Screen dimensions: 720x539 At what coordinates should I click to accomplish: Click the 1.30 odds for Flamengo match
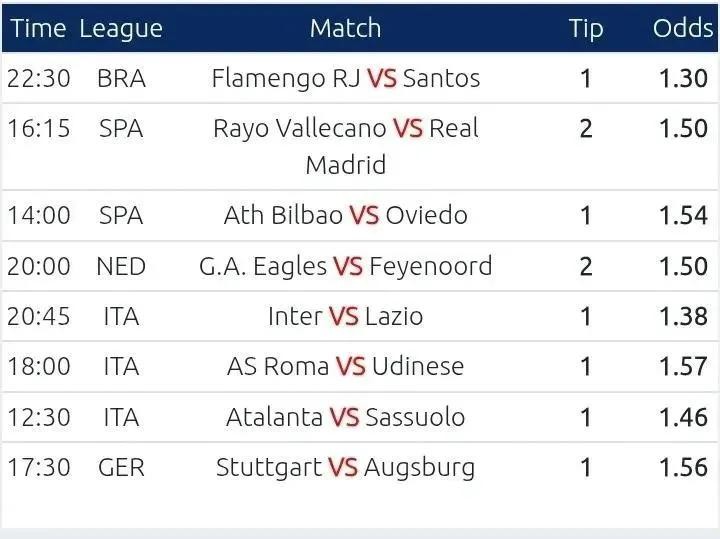[x=683, y=78]
